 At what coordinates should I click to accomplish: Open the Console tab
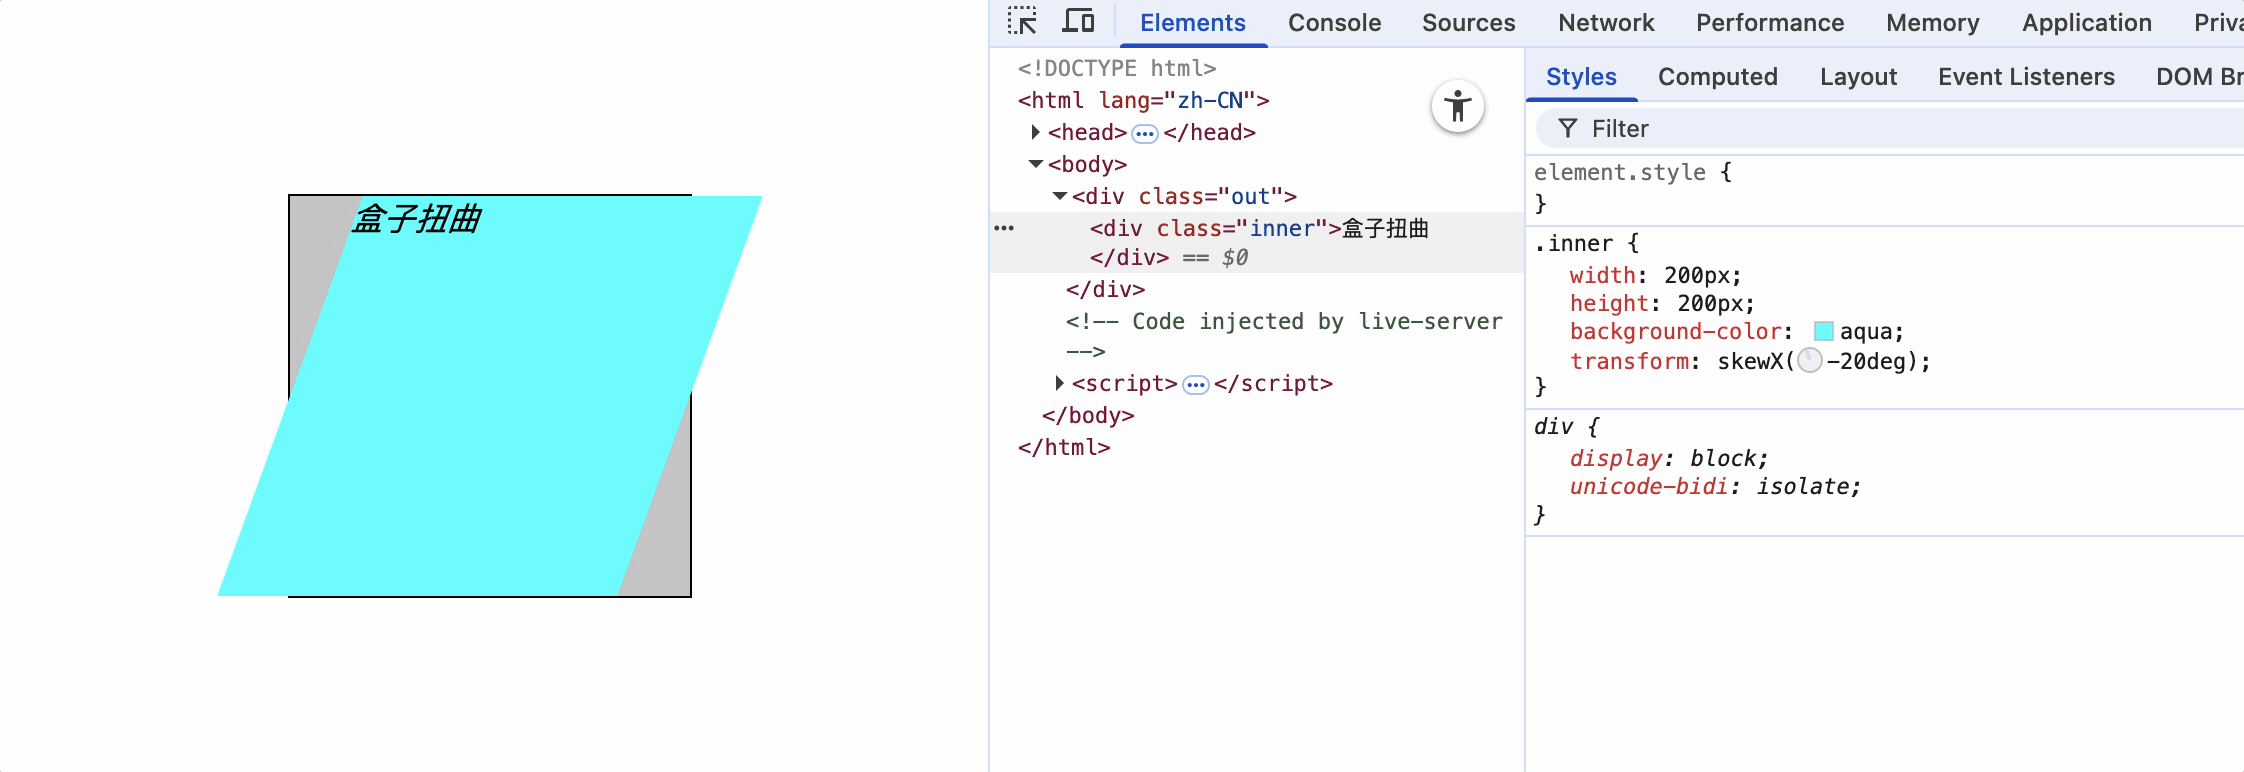(1334, 23)
